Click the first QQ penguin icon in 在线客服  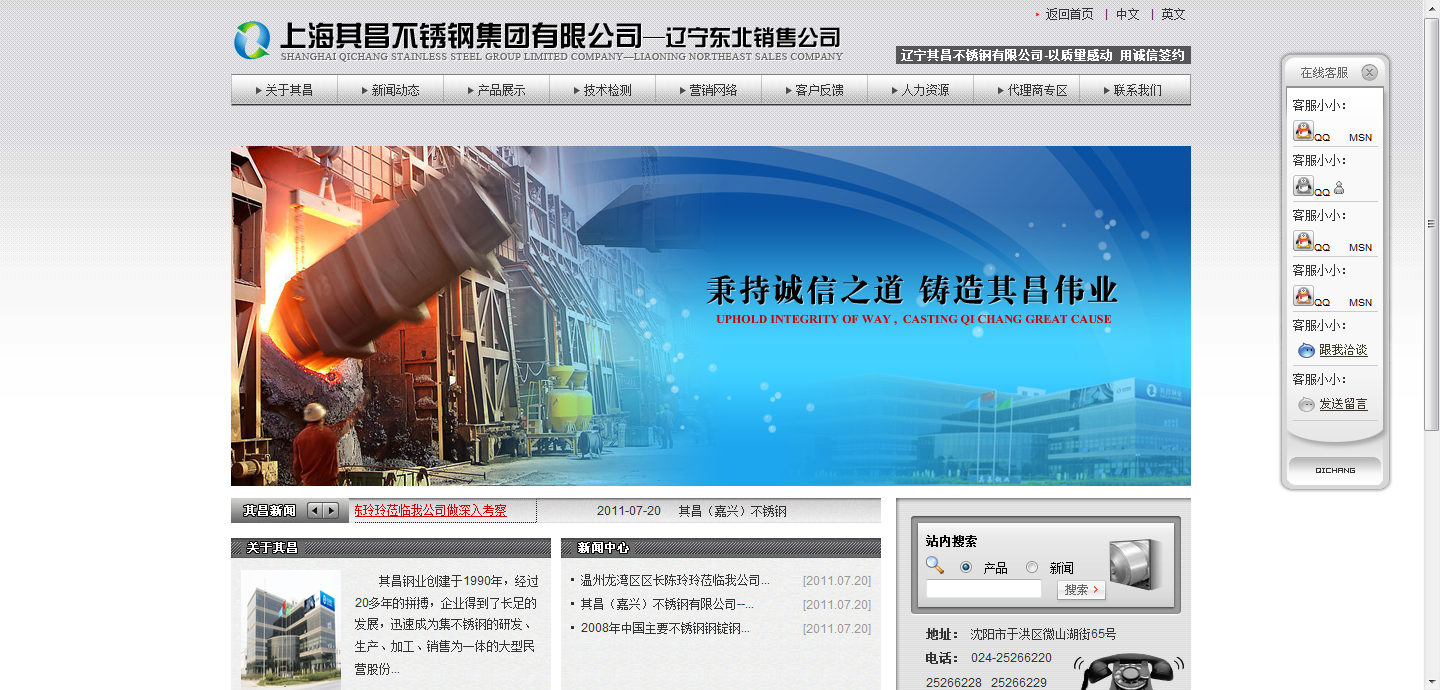tap(1303, 131)
